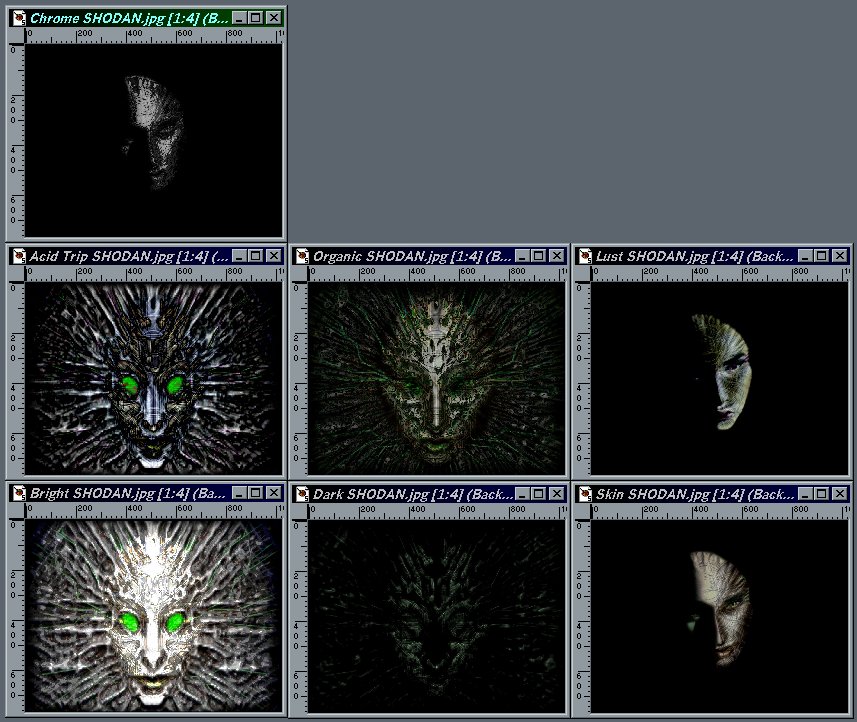Minimize the Lust SHODAN.jpg window
The height and width of the screenshot is (722, 857).
pos(805,256)
